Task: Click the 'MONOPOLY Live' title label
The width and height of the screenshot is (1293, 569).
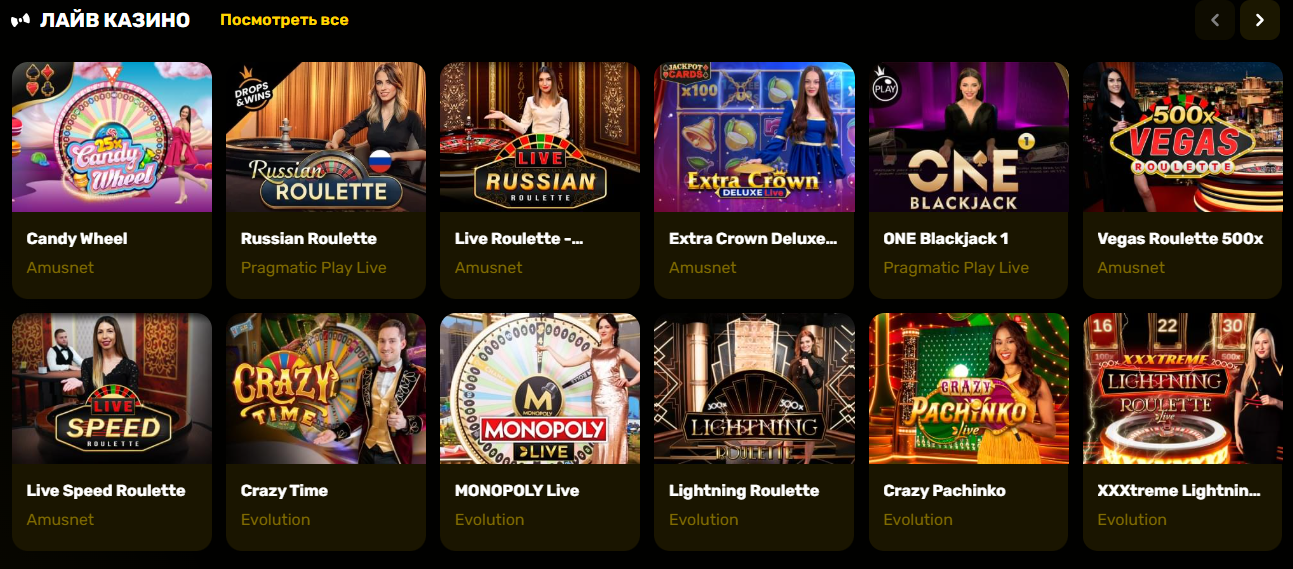Action: pos(517,491)
